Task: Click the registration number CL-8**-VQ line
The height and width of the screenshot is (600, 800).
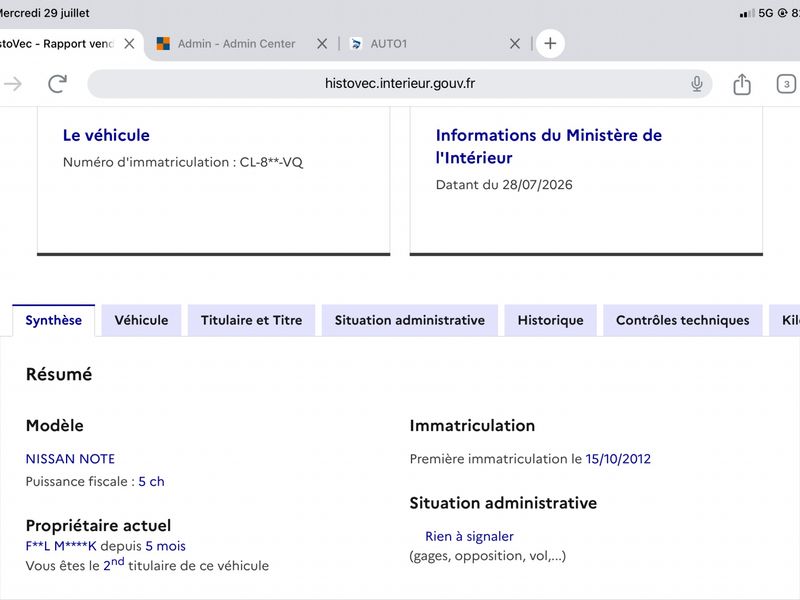Action: (183, 162)
